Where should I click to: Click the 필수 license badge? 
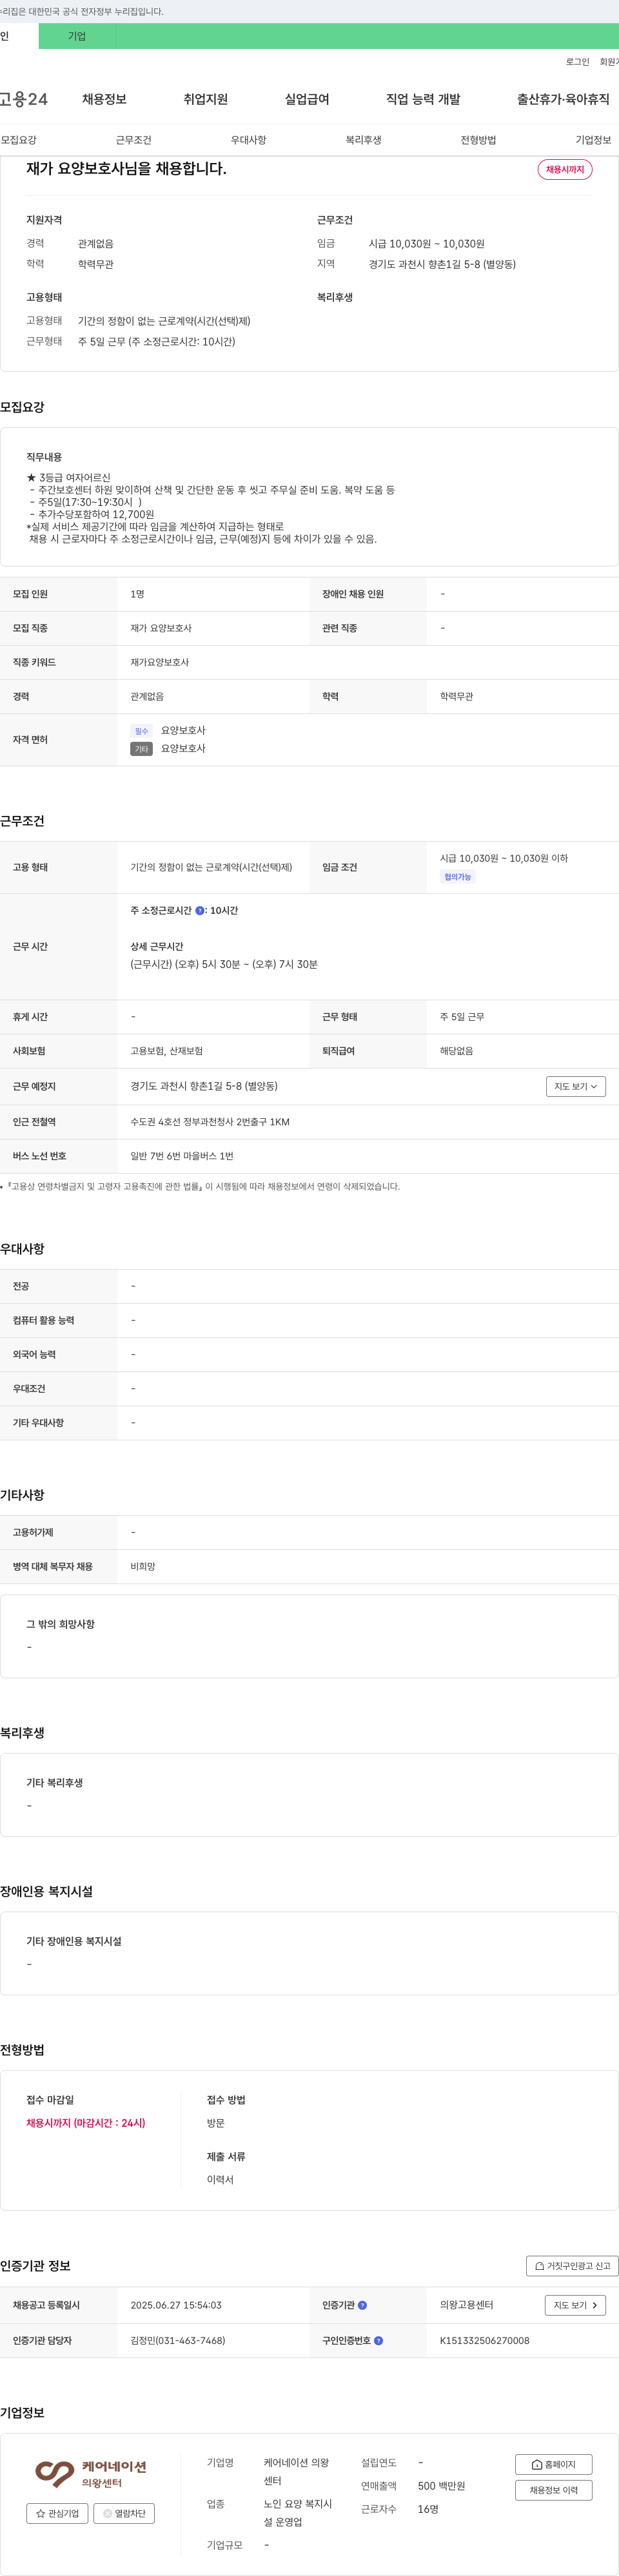pos(141,731)
